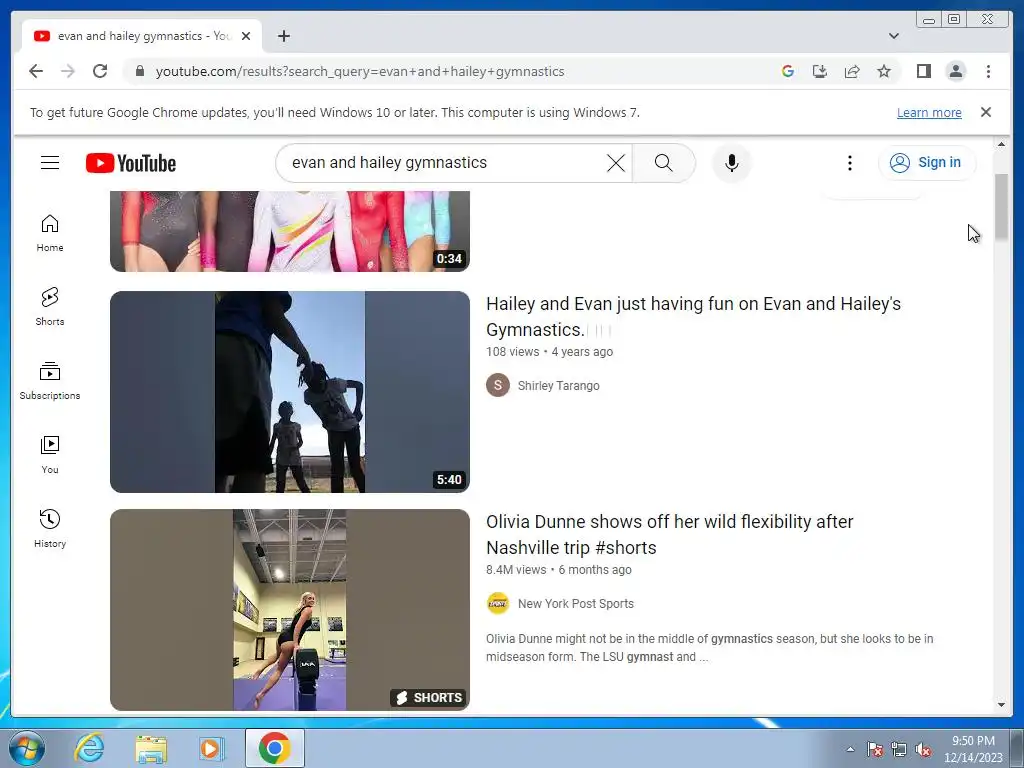Image resolution: width=1024 pixels, height=768 pixels.
Task: Share this page from address bar
Action: coord(852,71)
